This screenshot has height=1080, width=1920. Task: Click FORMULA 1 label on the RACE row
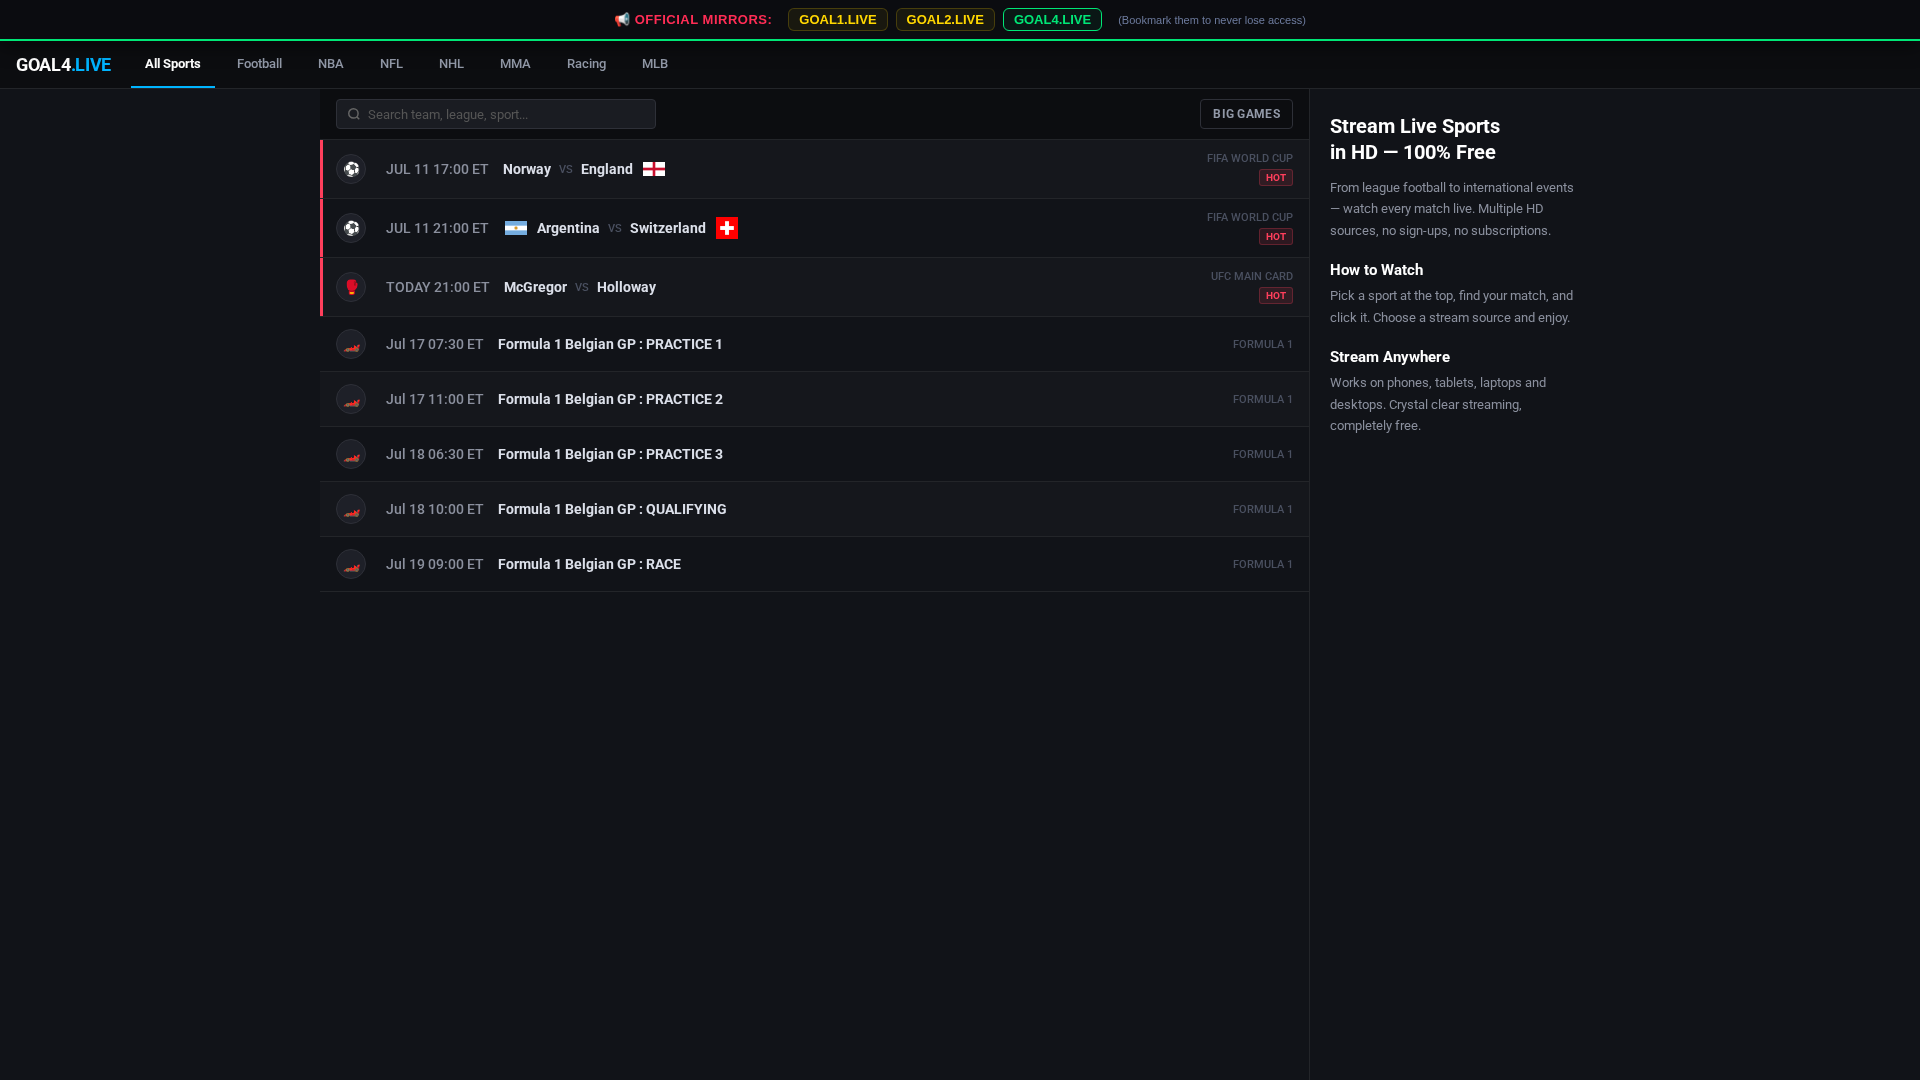(x=1263, y=564)
